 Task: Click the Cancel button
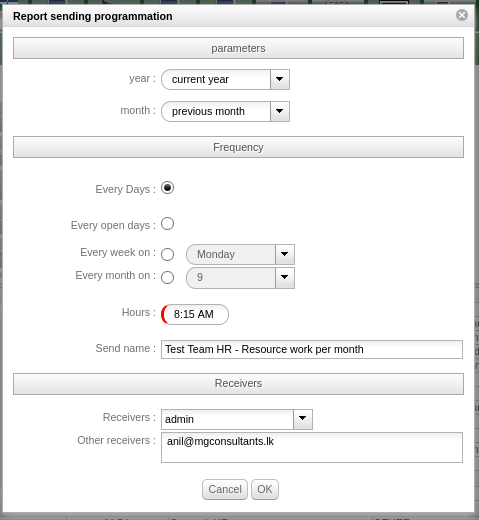(225, 489)
